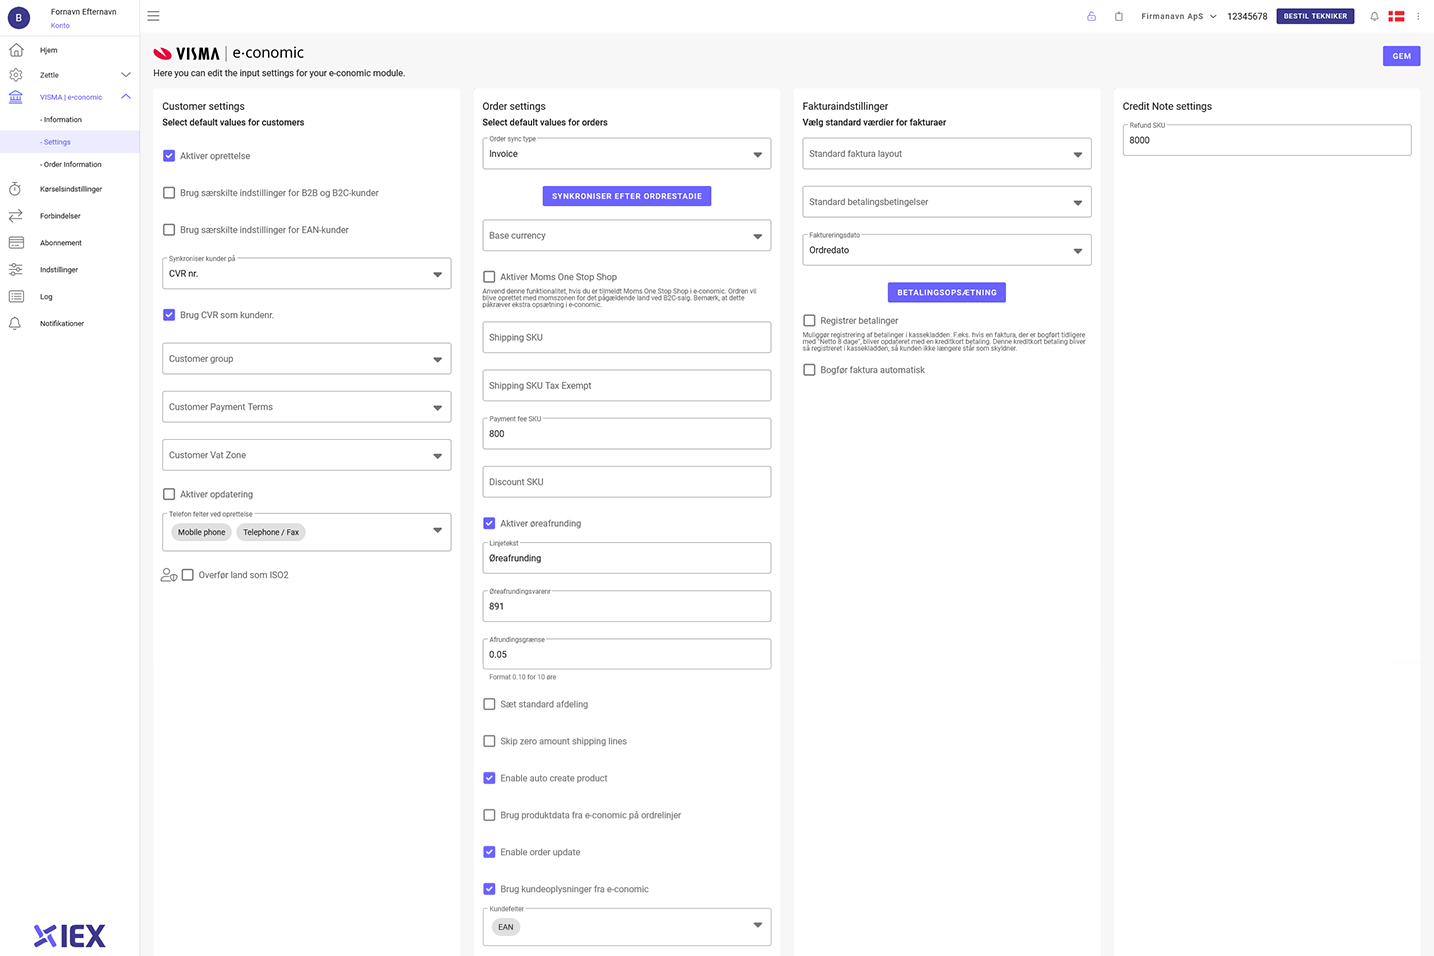
Task: Click the Forbindelser arrows icon
Action: 16,216
